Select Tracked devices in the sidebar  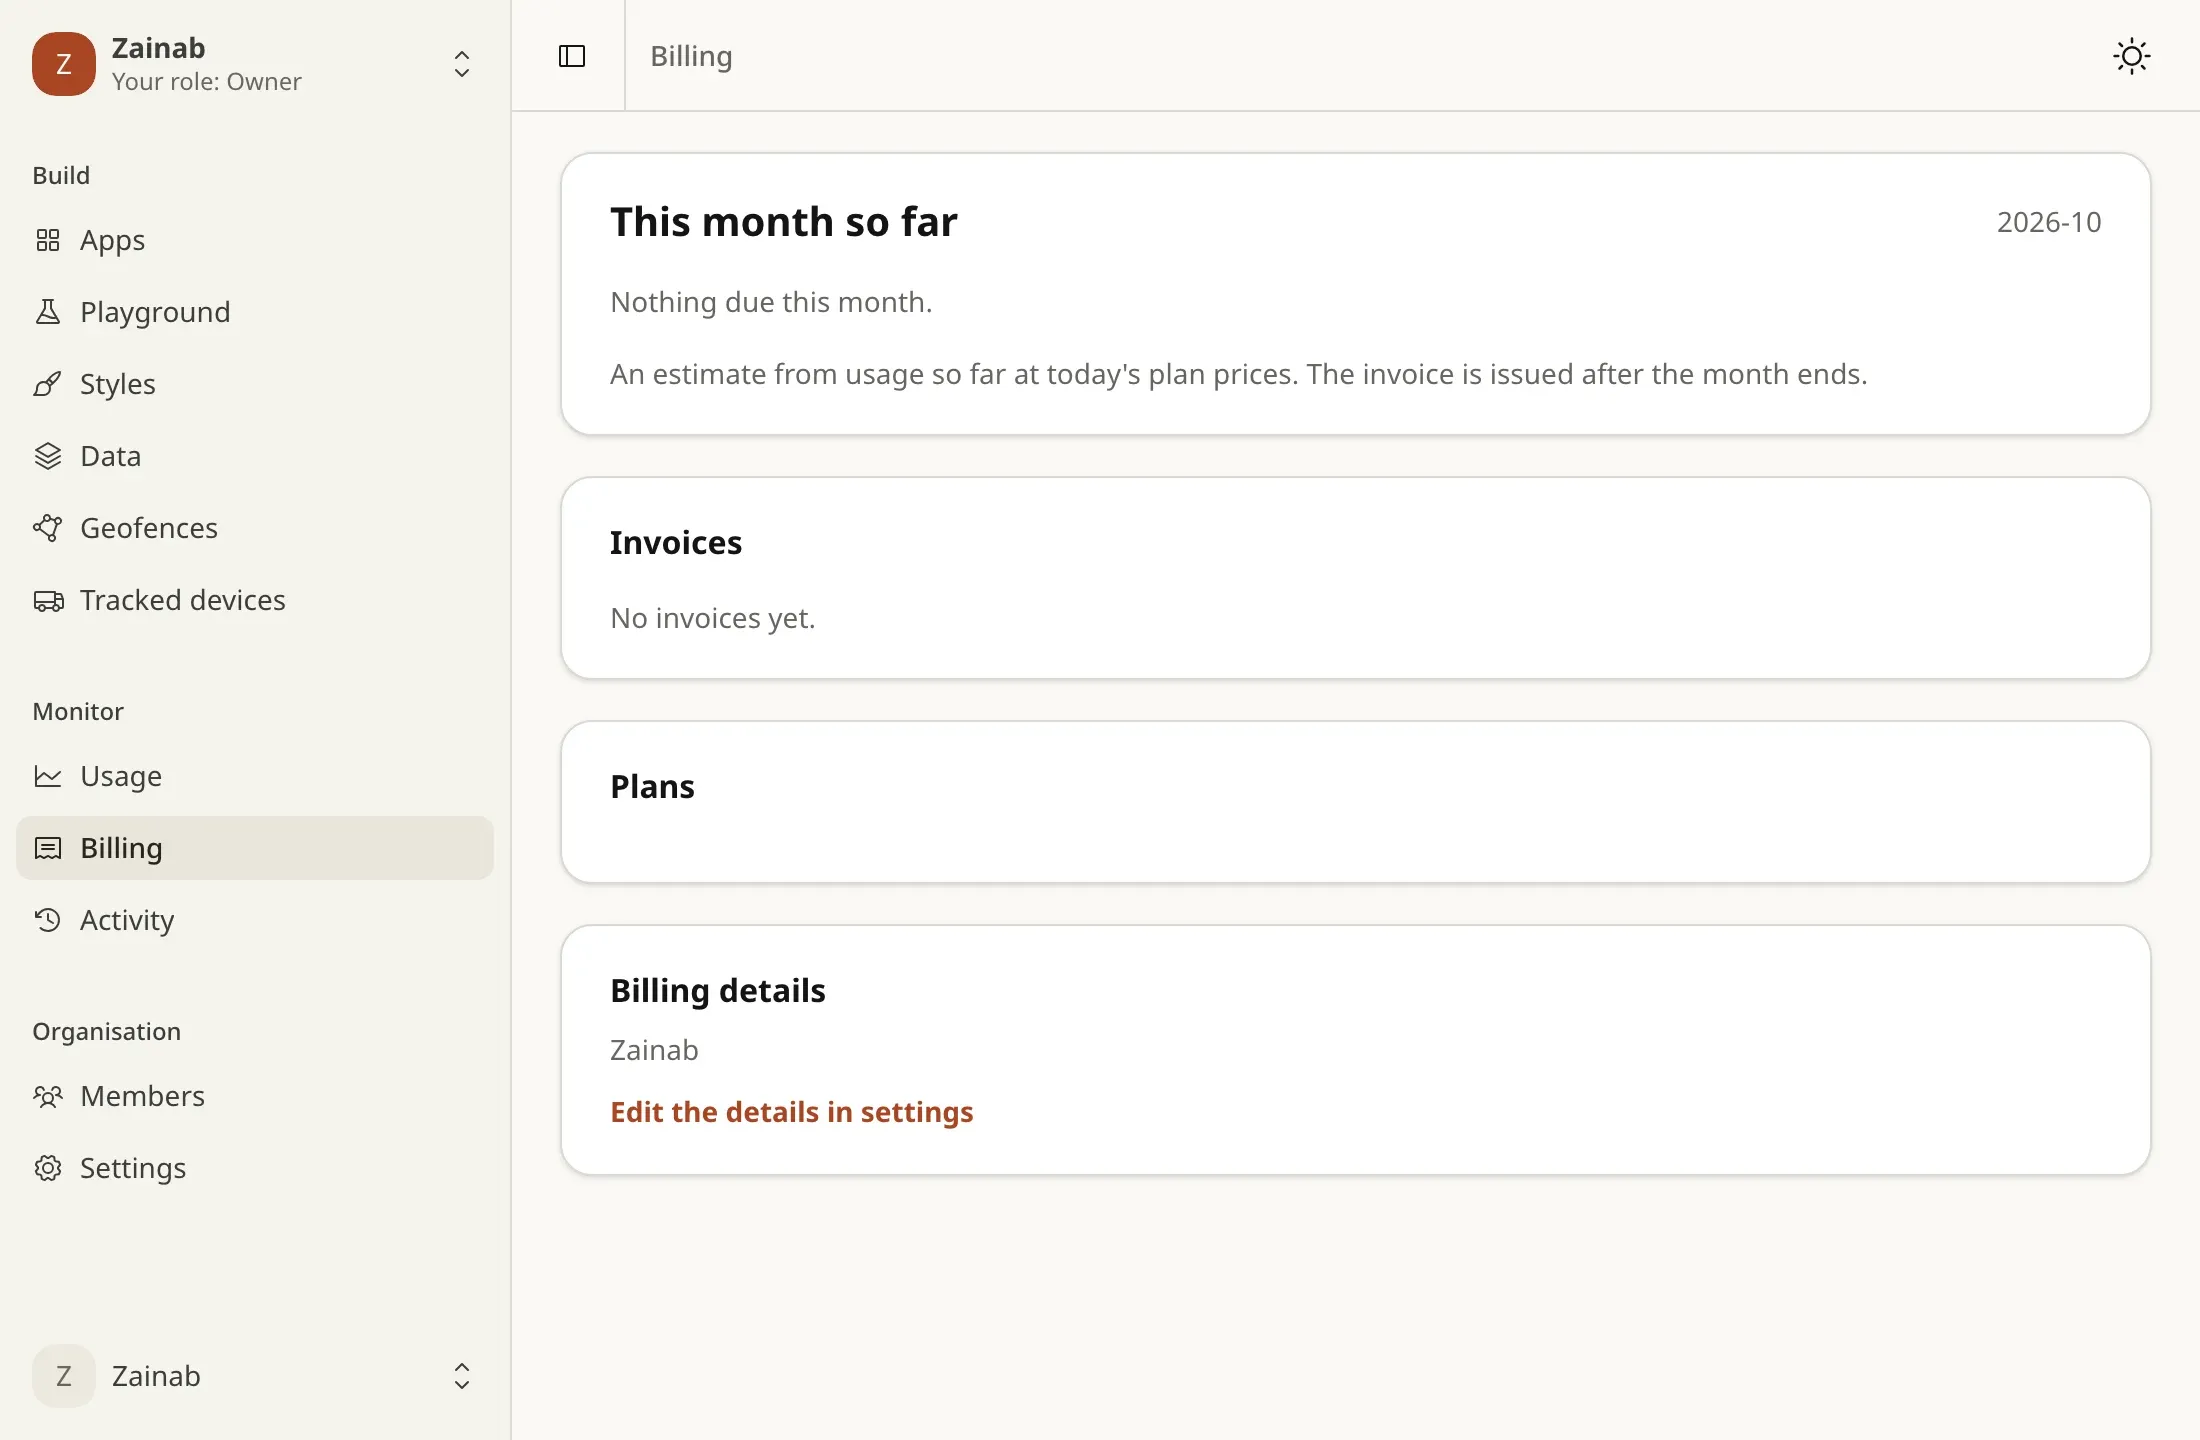[255, 600]
